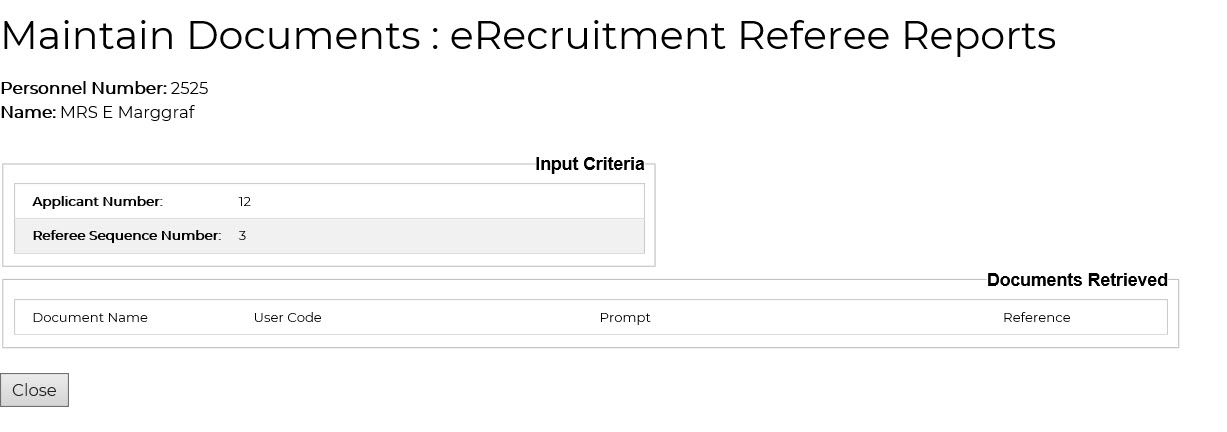Click the Document Name column header
1227x432 pixels.
point(90,317)
